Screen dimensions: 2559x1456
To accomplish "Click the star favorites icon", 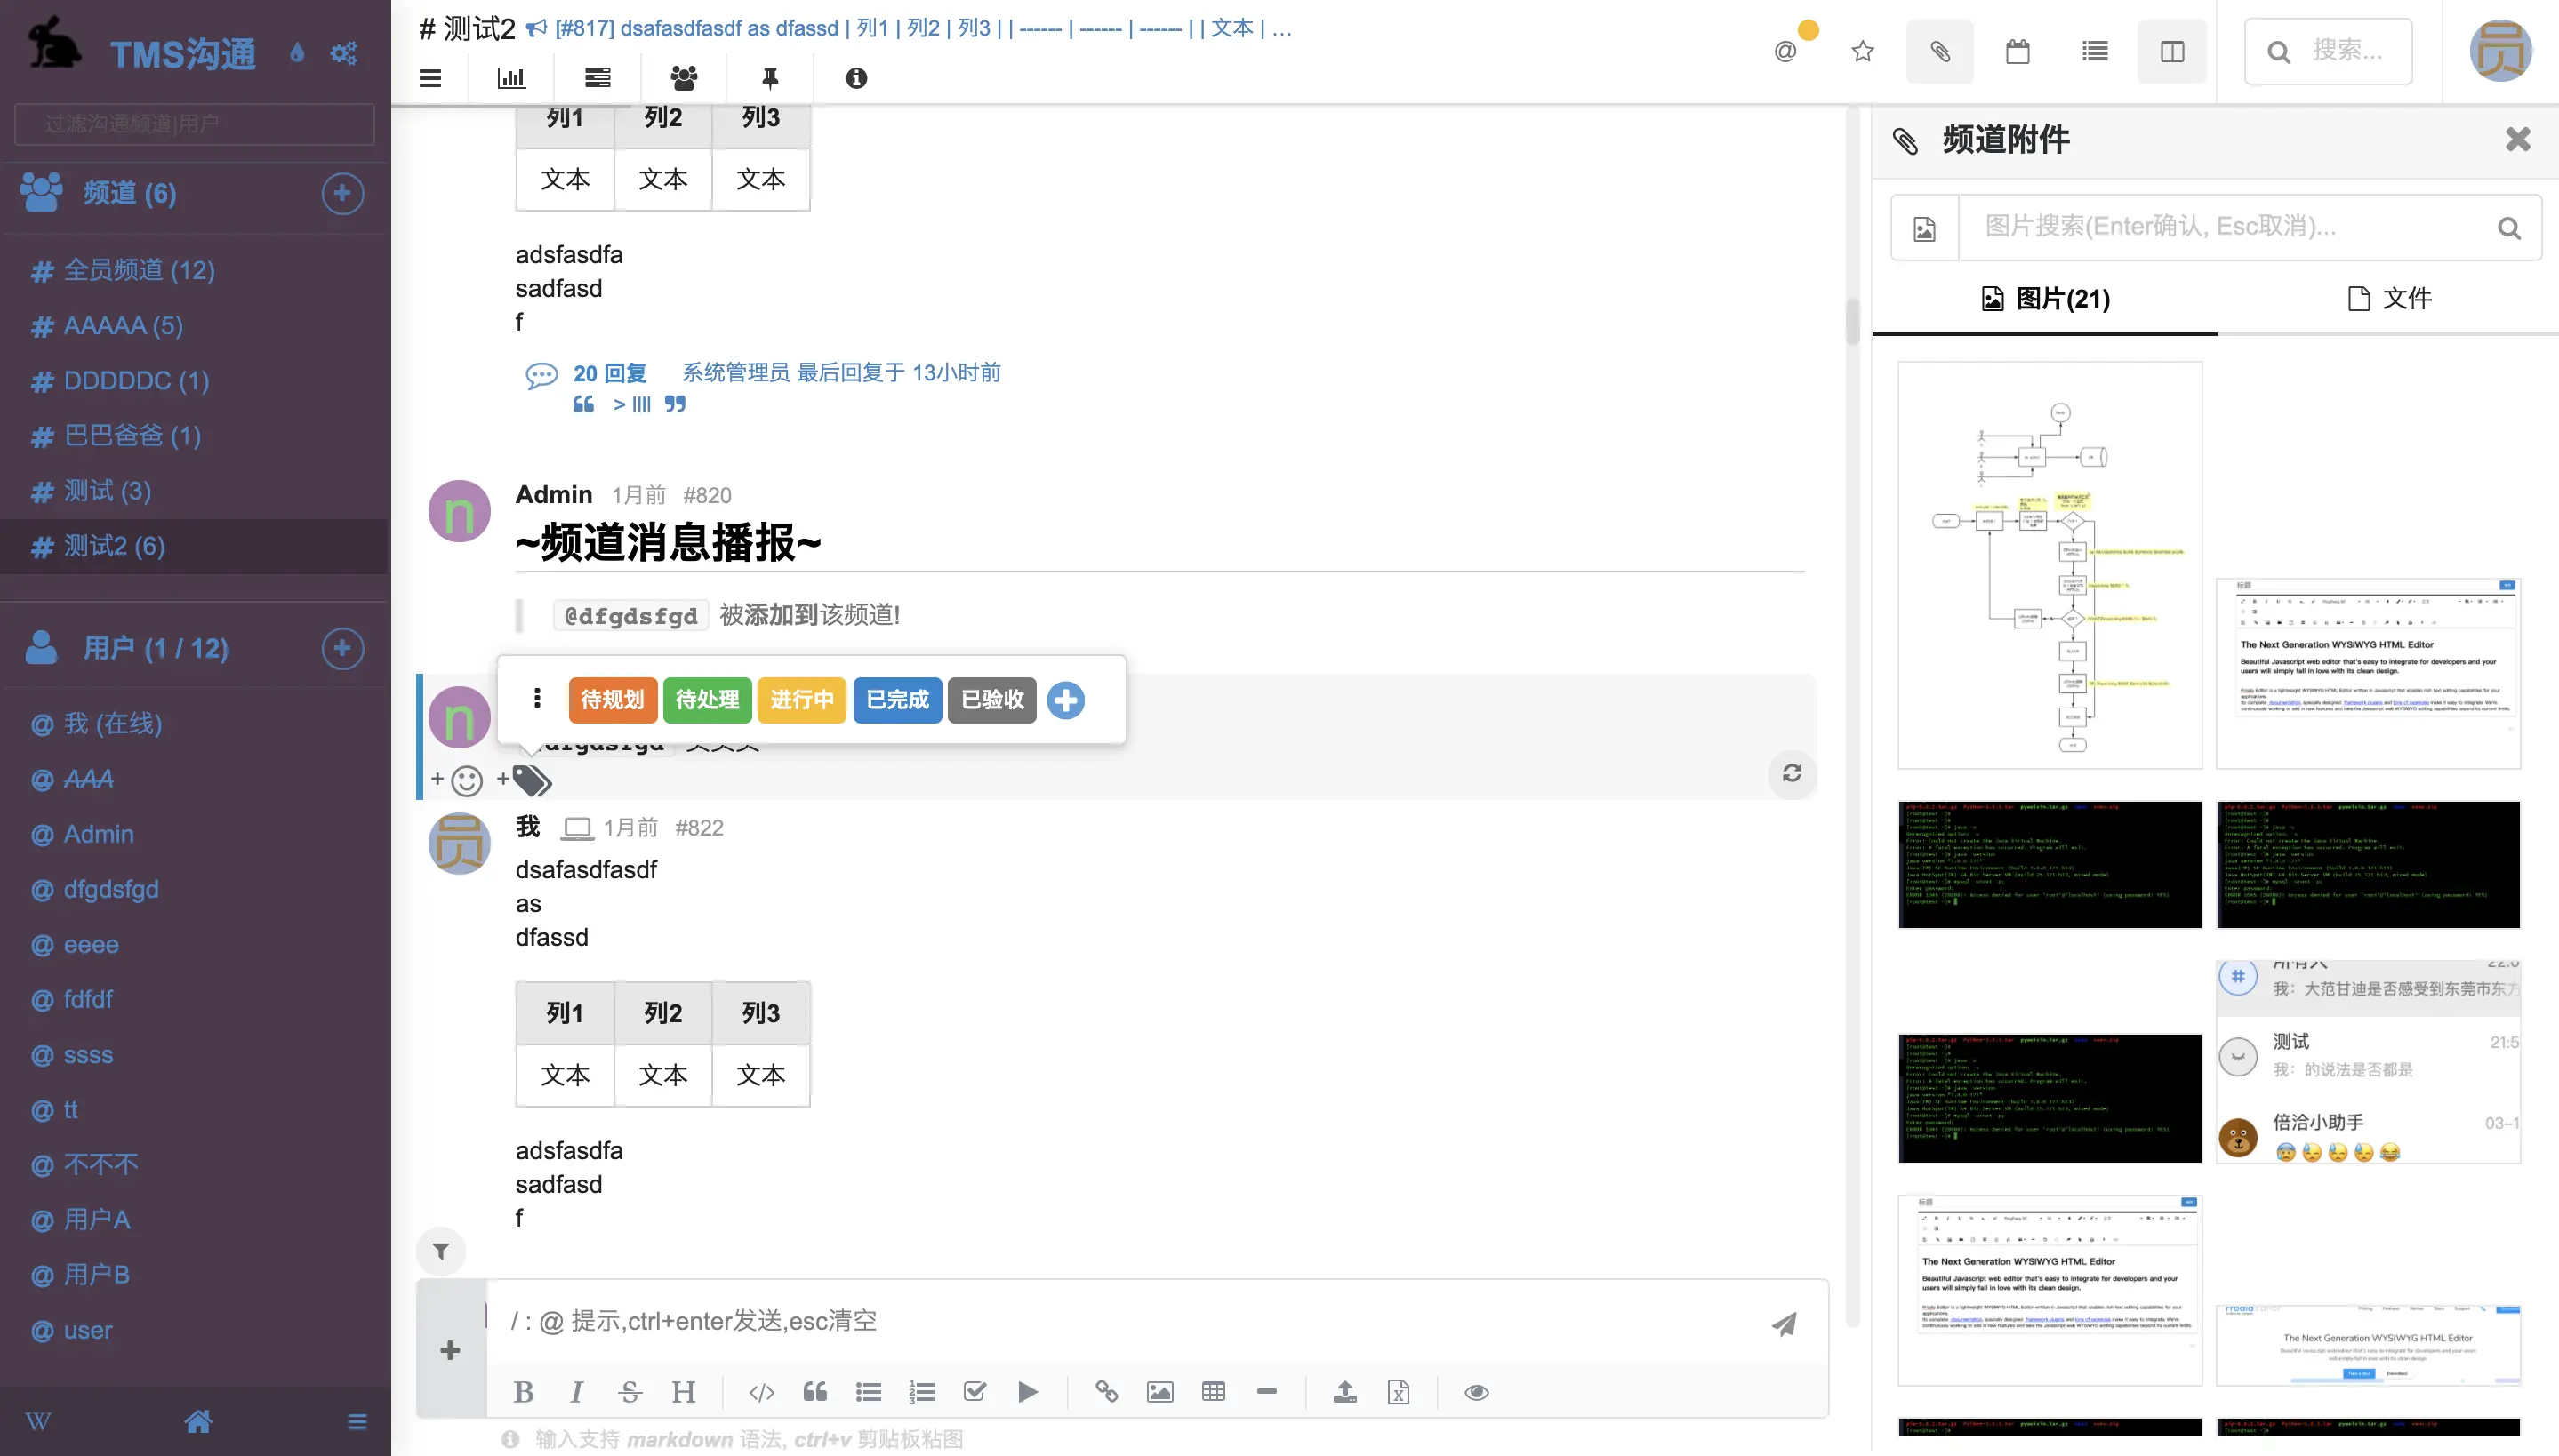I will click(1862, 51).
